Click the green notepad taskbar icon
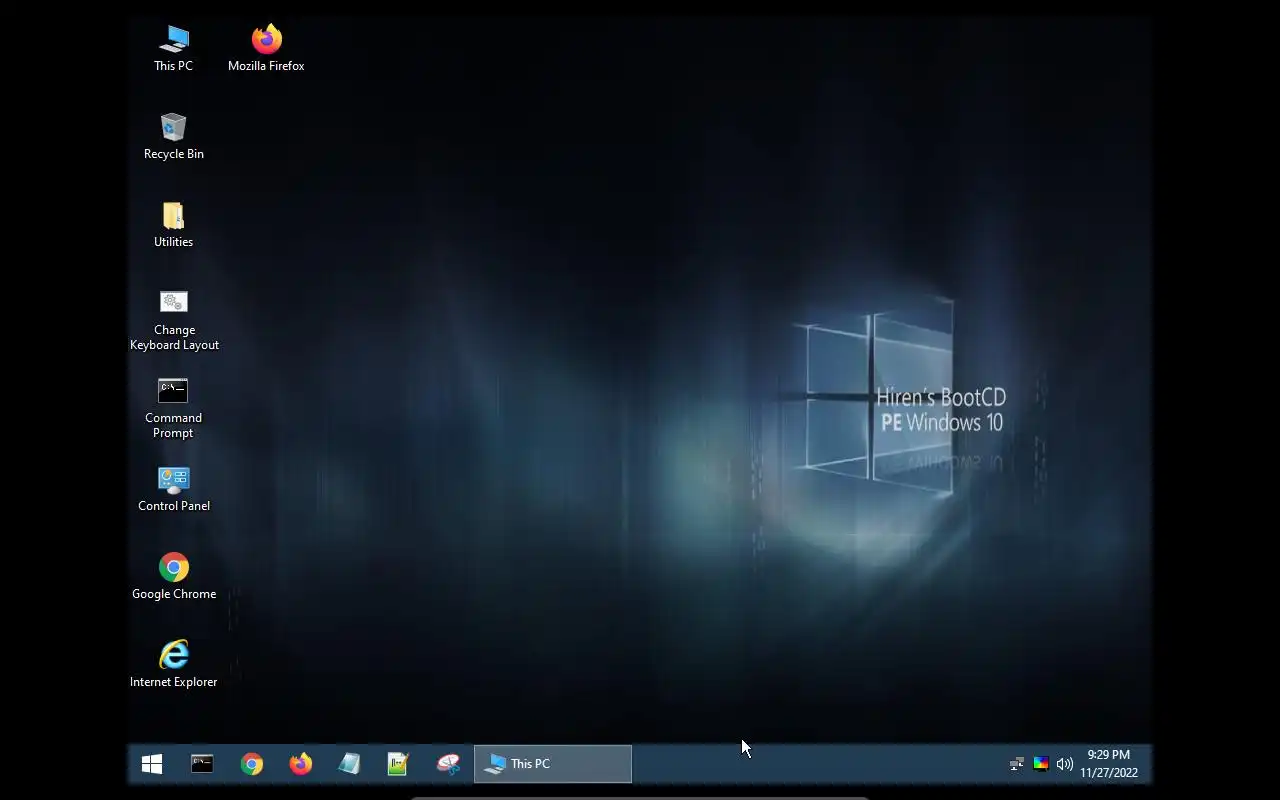 (x=398, y=764)
